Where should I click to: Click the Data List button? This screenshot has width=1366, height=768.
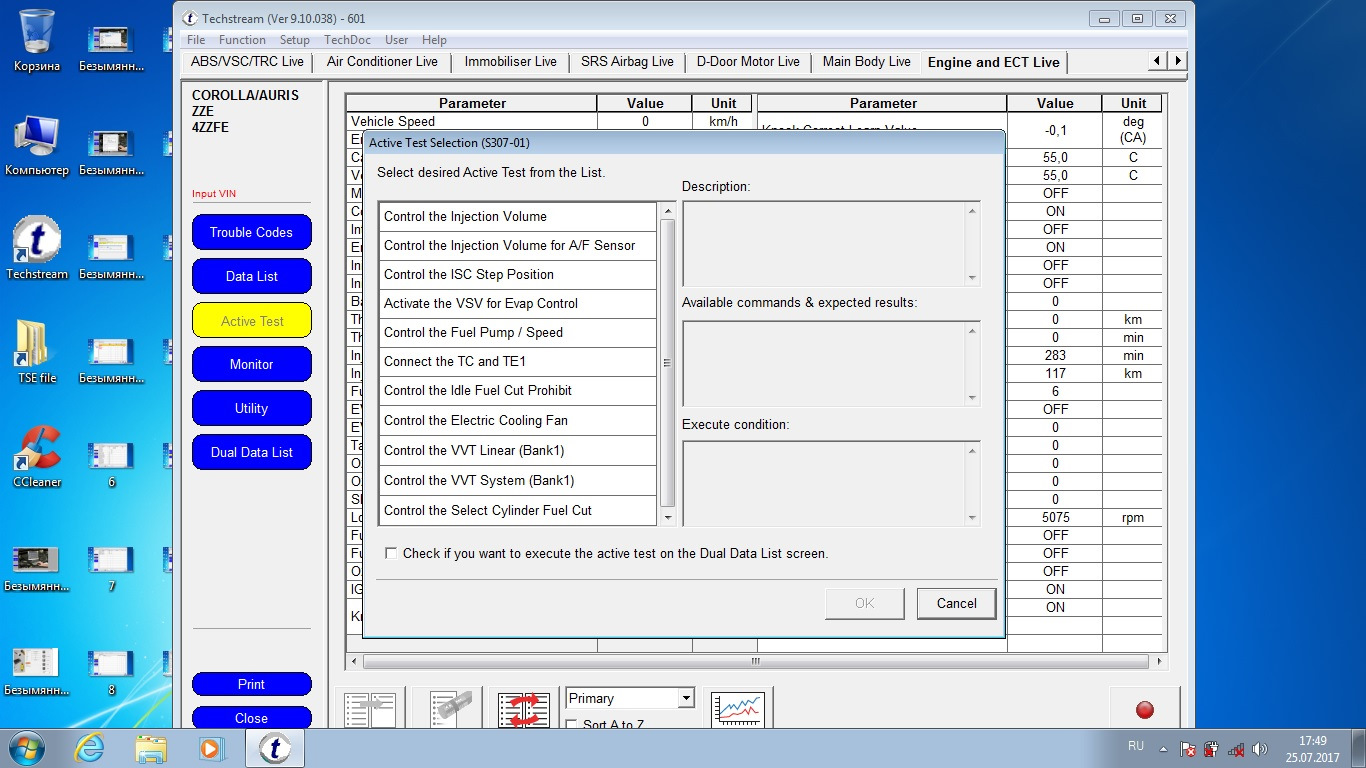click(x=252, y=276)
